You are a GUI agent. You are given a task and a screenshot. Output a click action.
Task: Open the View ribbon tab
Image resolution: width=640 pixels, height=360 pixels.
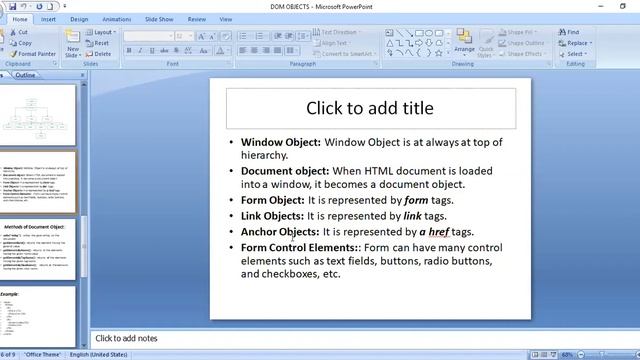[x=226, y=19]
